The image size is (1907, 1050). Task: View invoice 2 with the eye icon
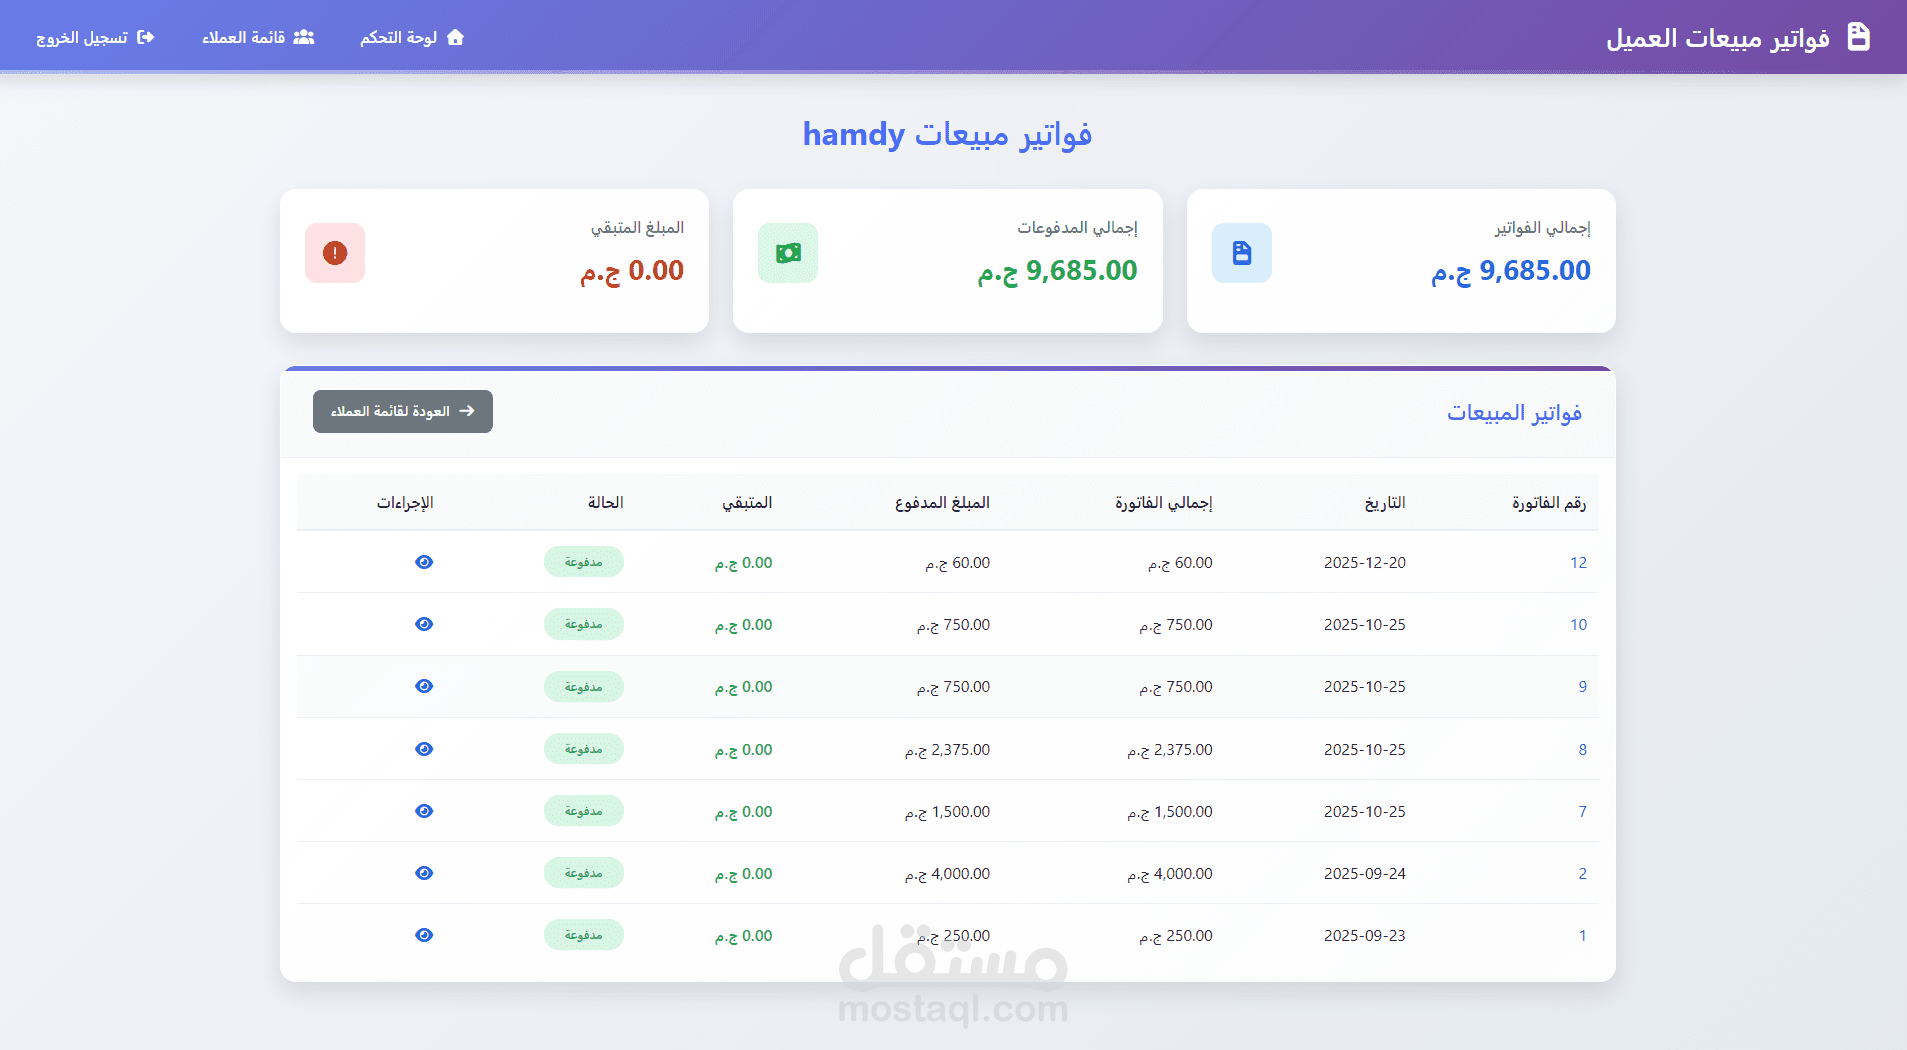(424, 873)
